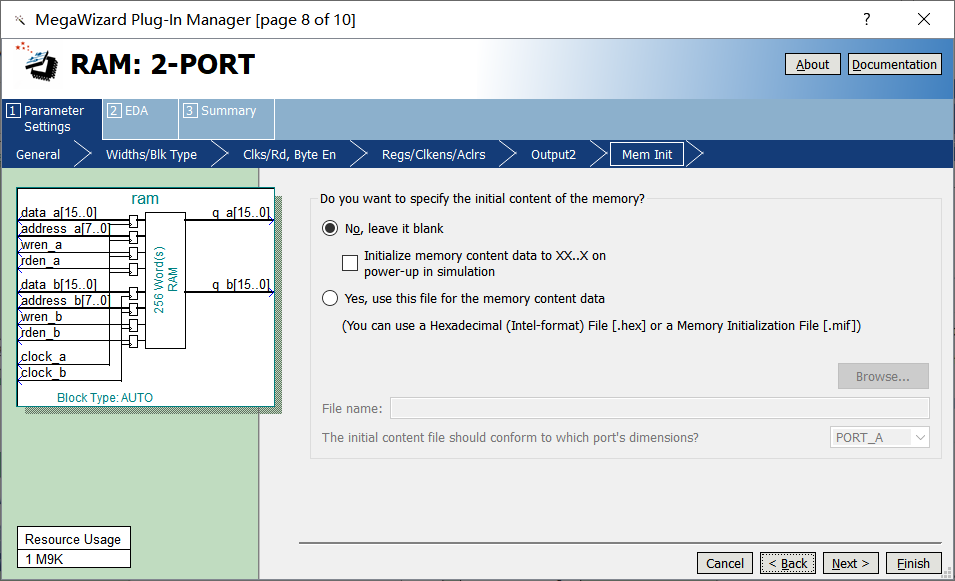
Task: Open the Regs/Clkens/Aclrs step
Action: tap(433, 154)
